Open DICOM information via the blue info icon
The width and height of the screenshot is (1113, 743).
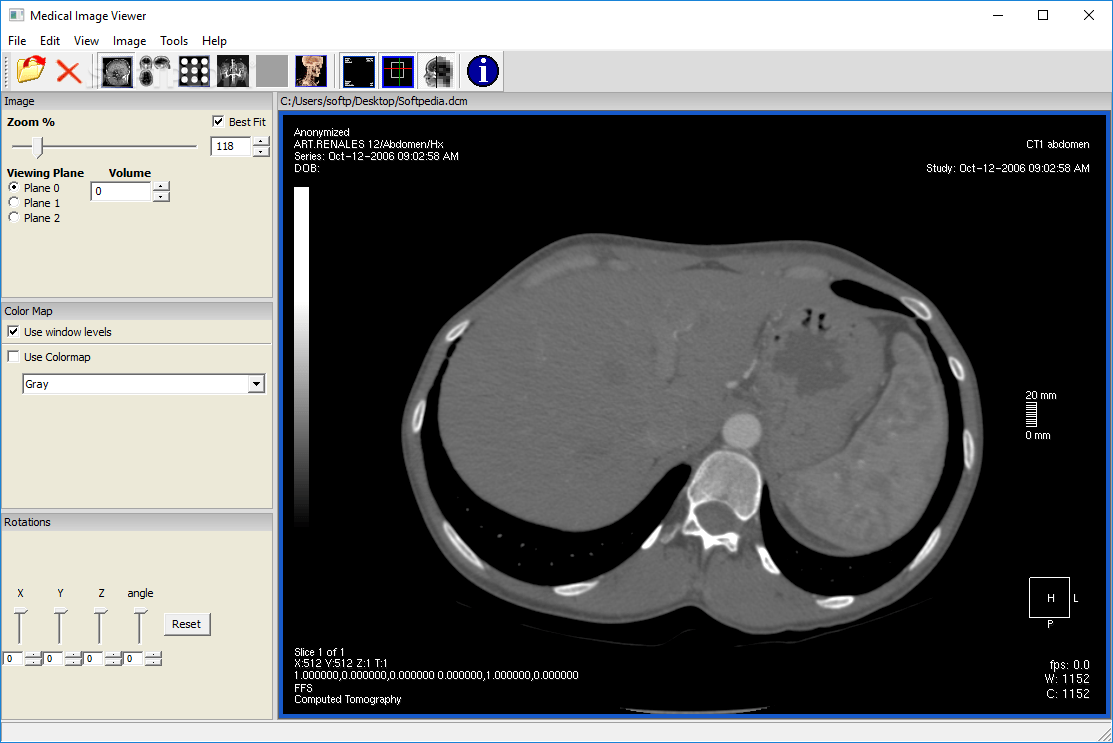(x=481, y=70)
